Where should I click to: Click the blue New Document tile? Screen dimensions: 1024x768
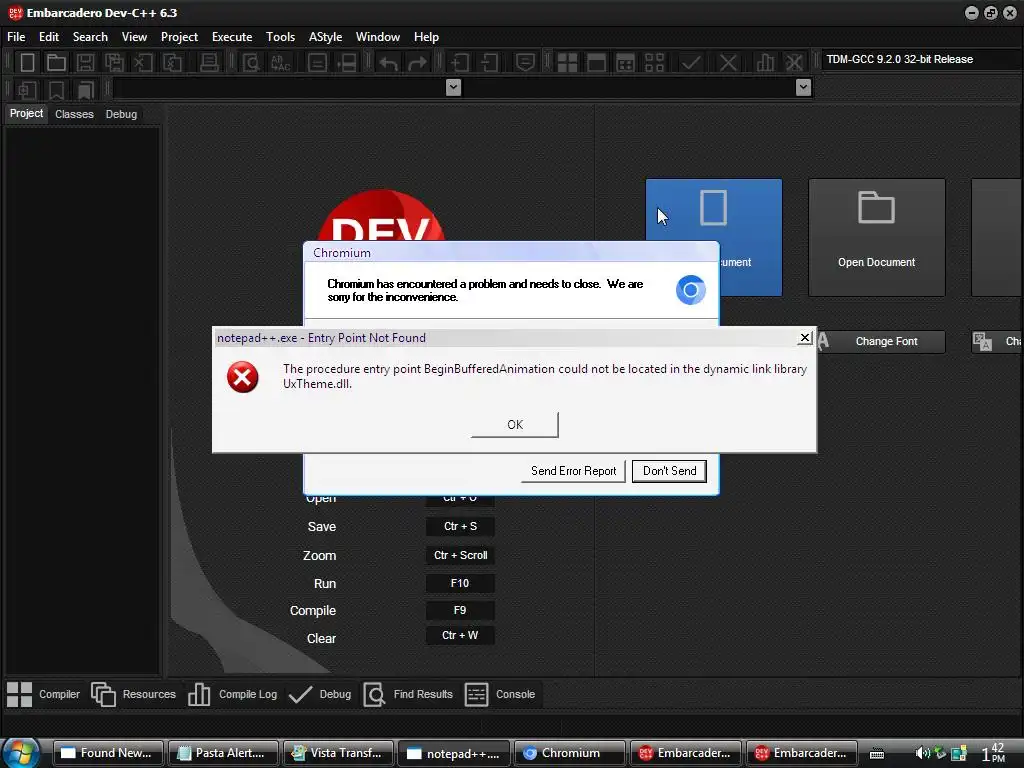tap(751, 209)
